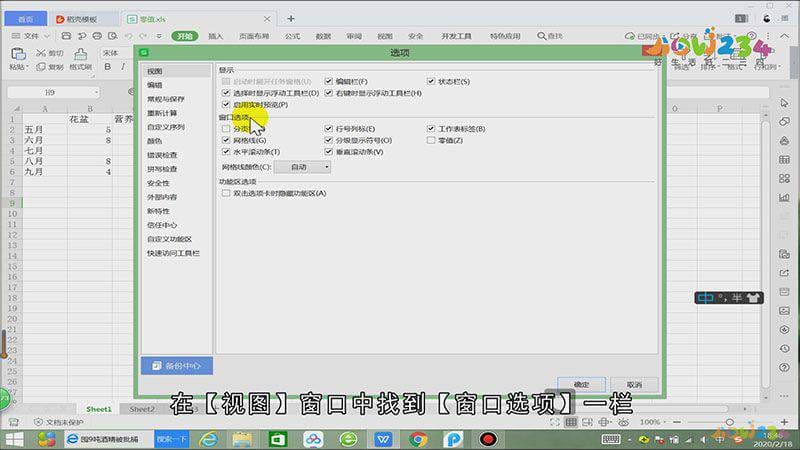Select the 重新计算 category in options list

tap(162, 113)
